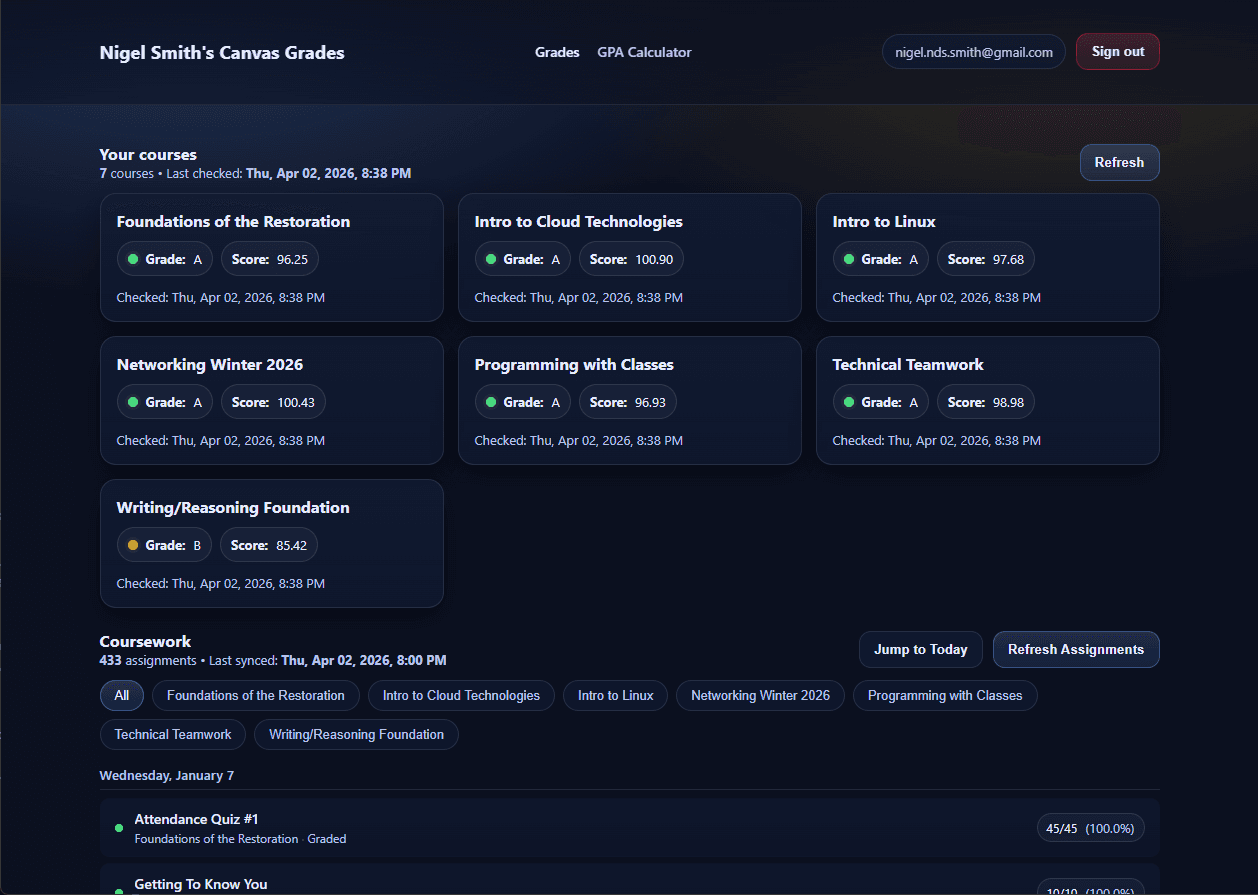Click yellow status dot on Writing/Reasoning Foundation card
Screen dimensions: 1258x895
[133, 545]
